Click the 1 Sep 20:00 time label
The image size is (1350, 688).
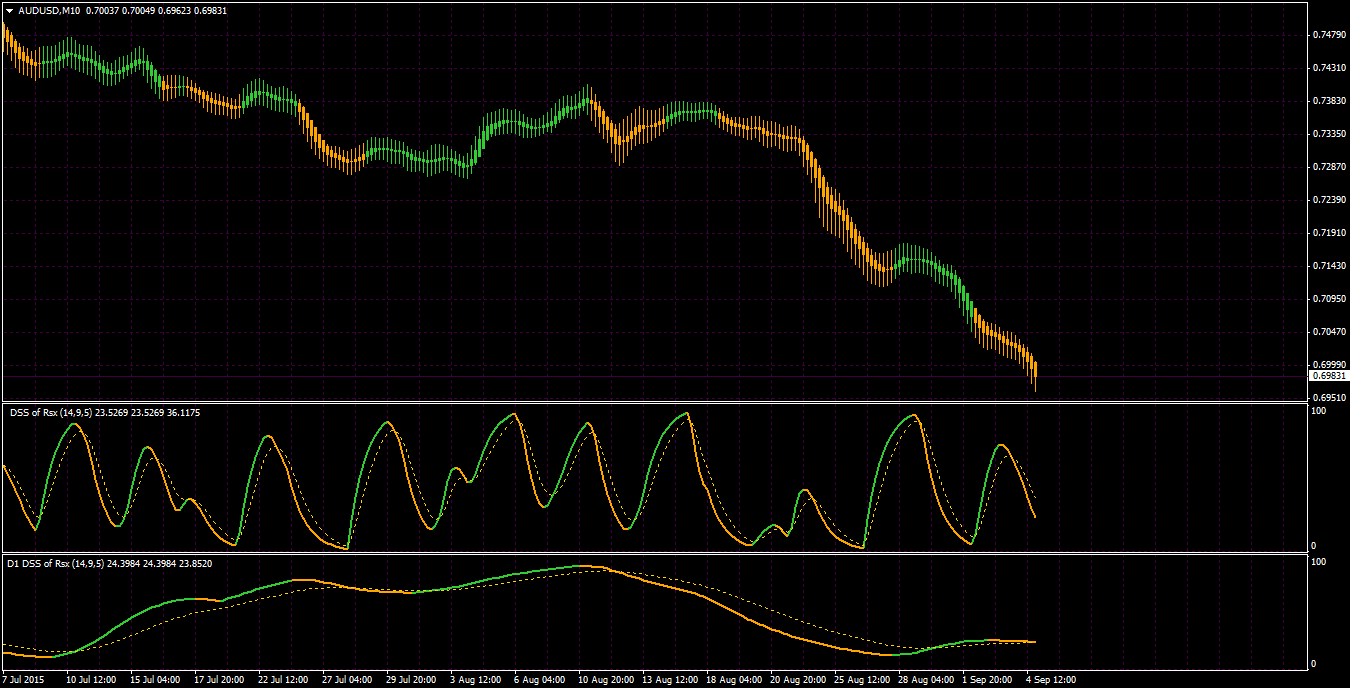(987, 679)
